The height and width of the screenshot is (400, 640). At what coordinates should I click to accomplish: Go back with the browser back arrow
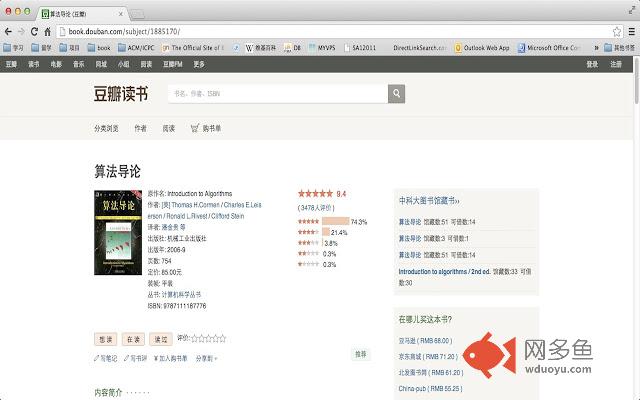click(x=8, y=31)
